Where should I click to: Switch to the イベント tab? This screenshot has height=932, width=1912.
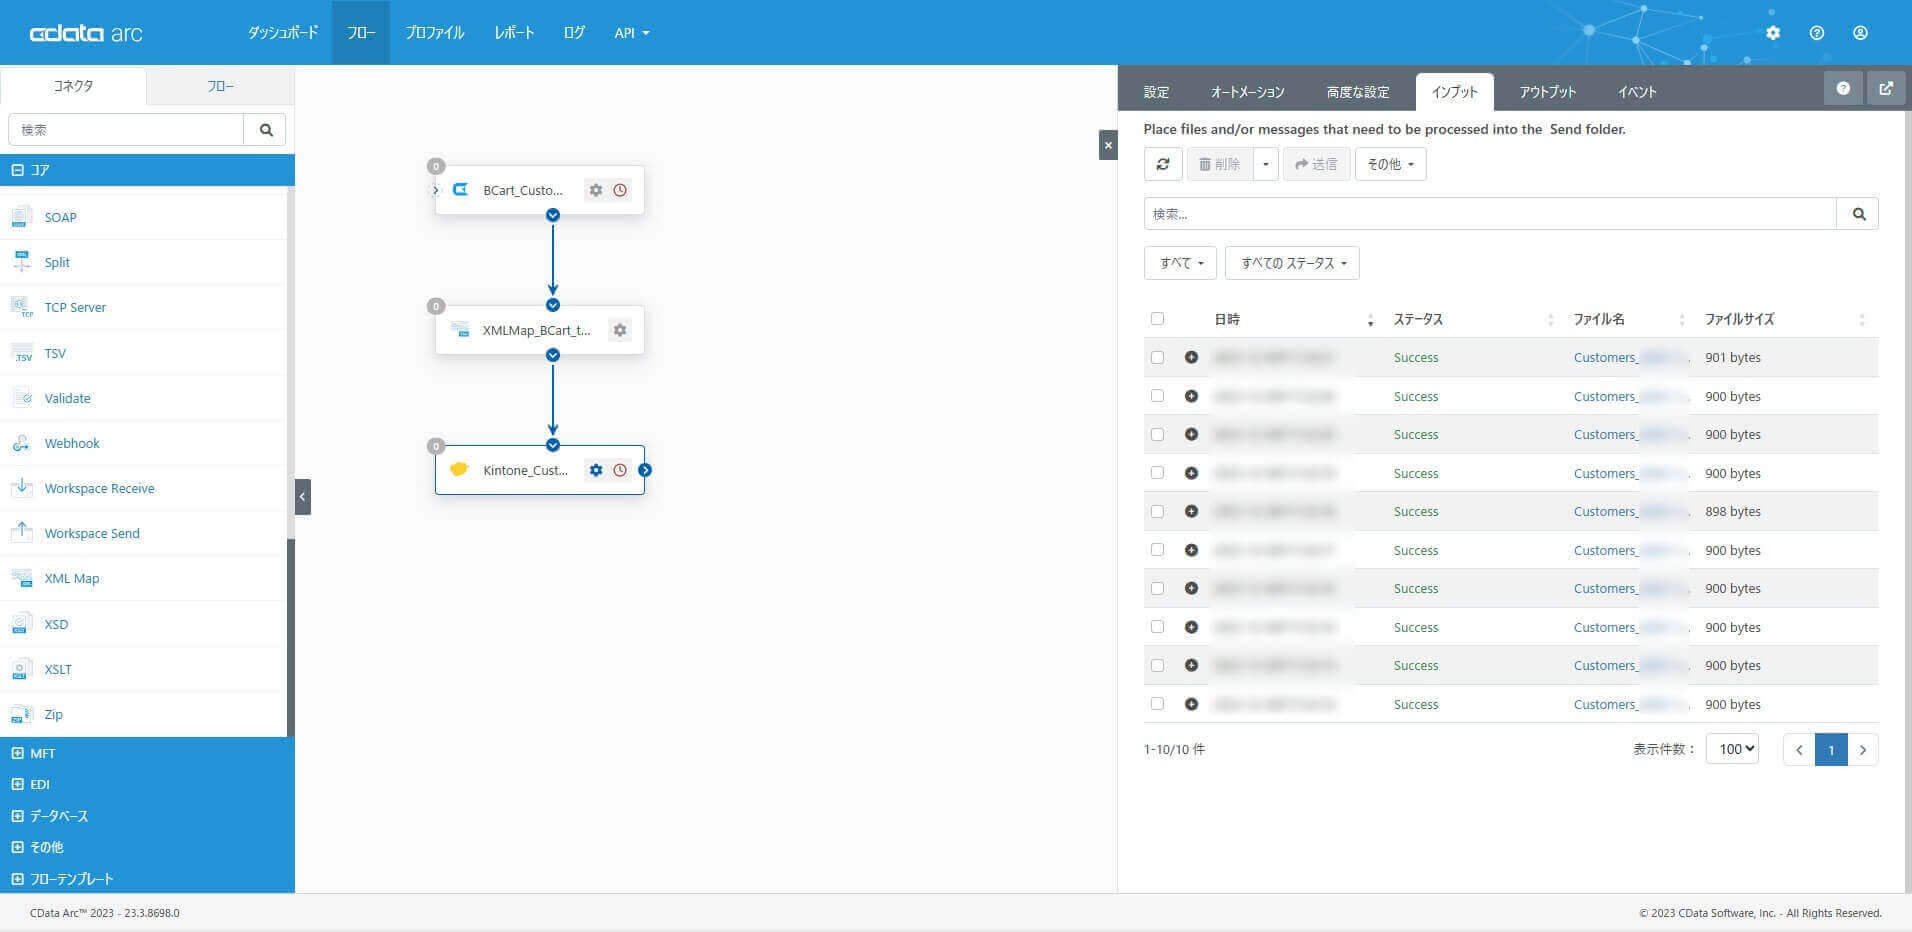coord(1638,92)
